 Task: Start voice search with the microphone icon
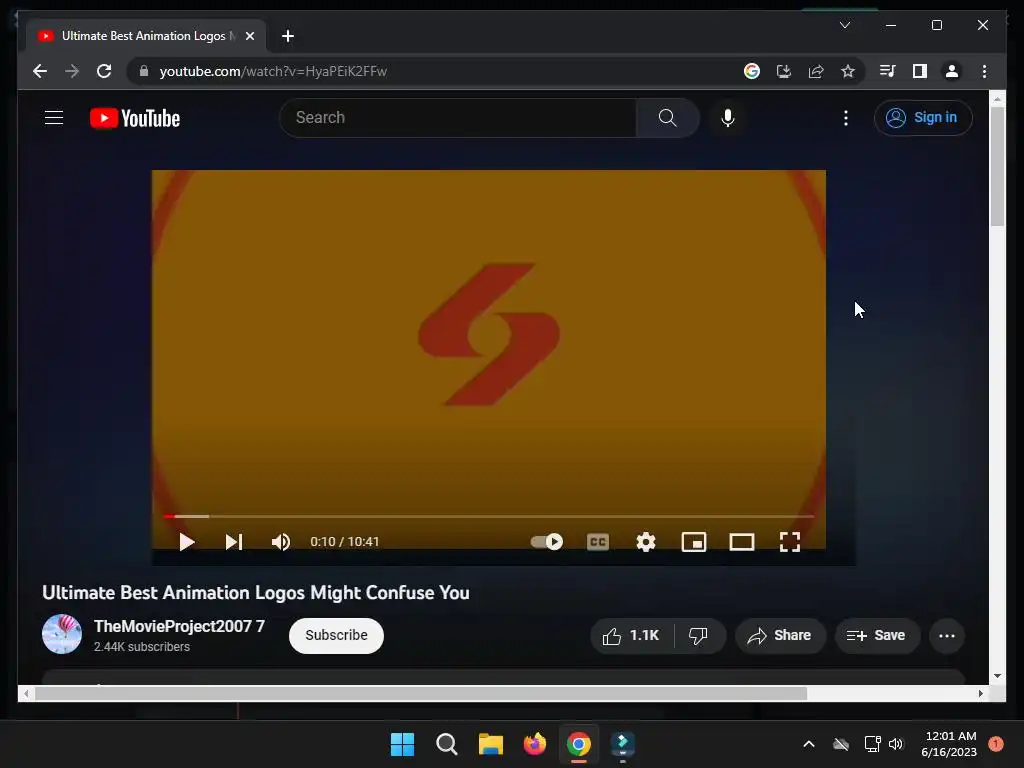pyautogui.click(x=728, y=118)
